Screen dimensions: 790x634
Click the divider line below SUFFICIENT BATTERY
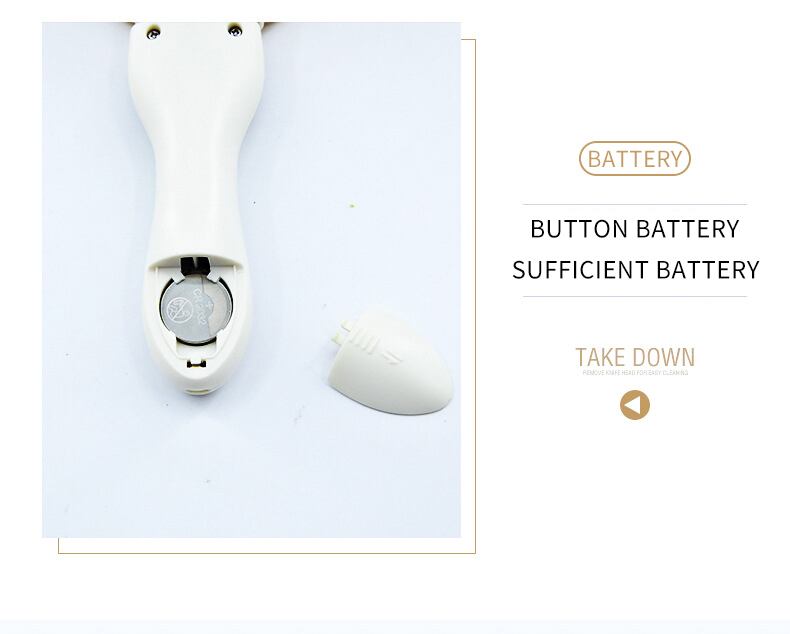(635, 296)
